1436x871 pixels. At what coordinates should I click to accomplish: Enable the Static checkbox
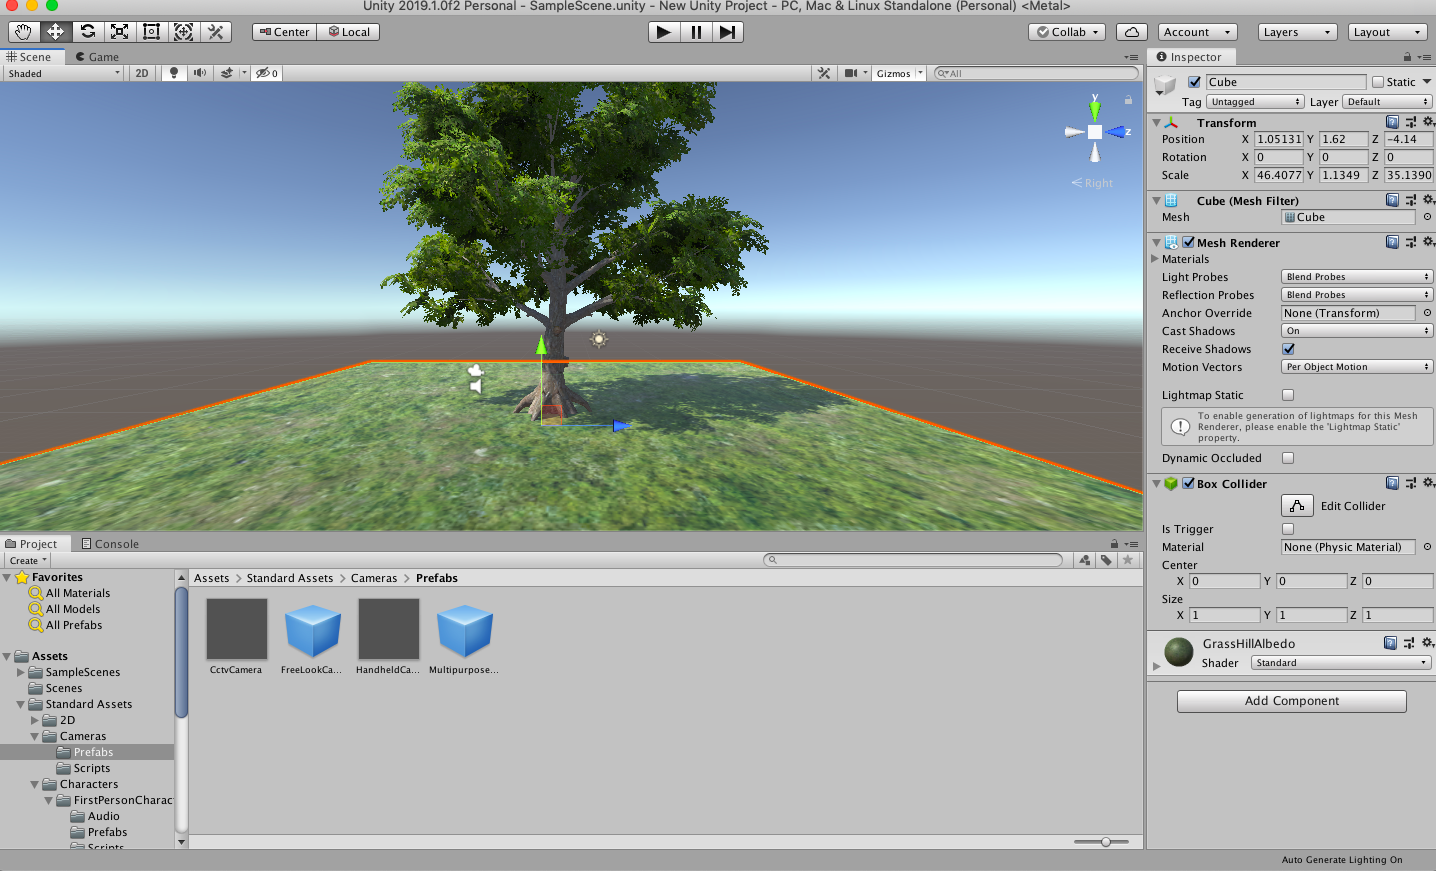(x=1378, y=82)
